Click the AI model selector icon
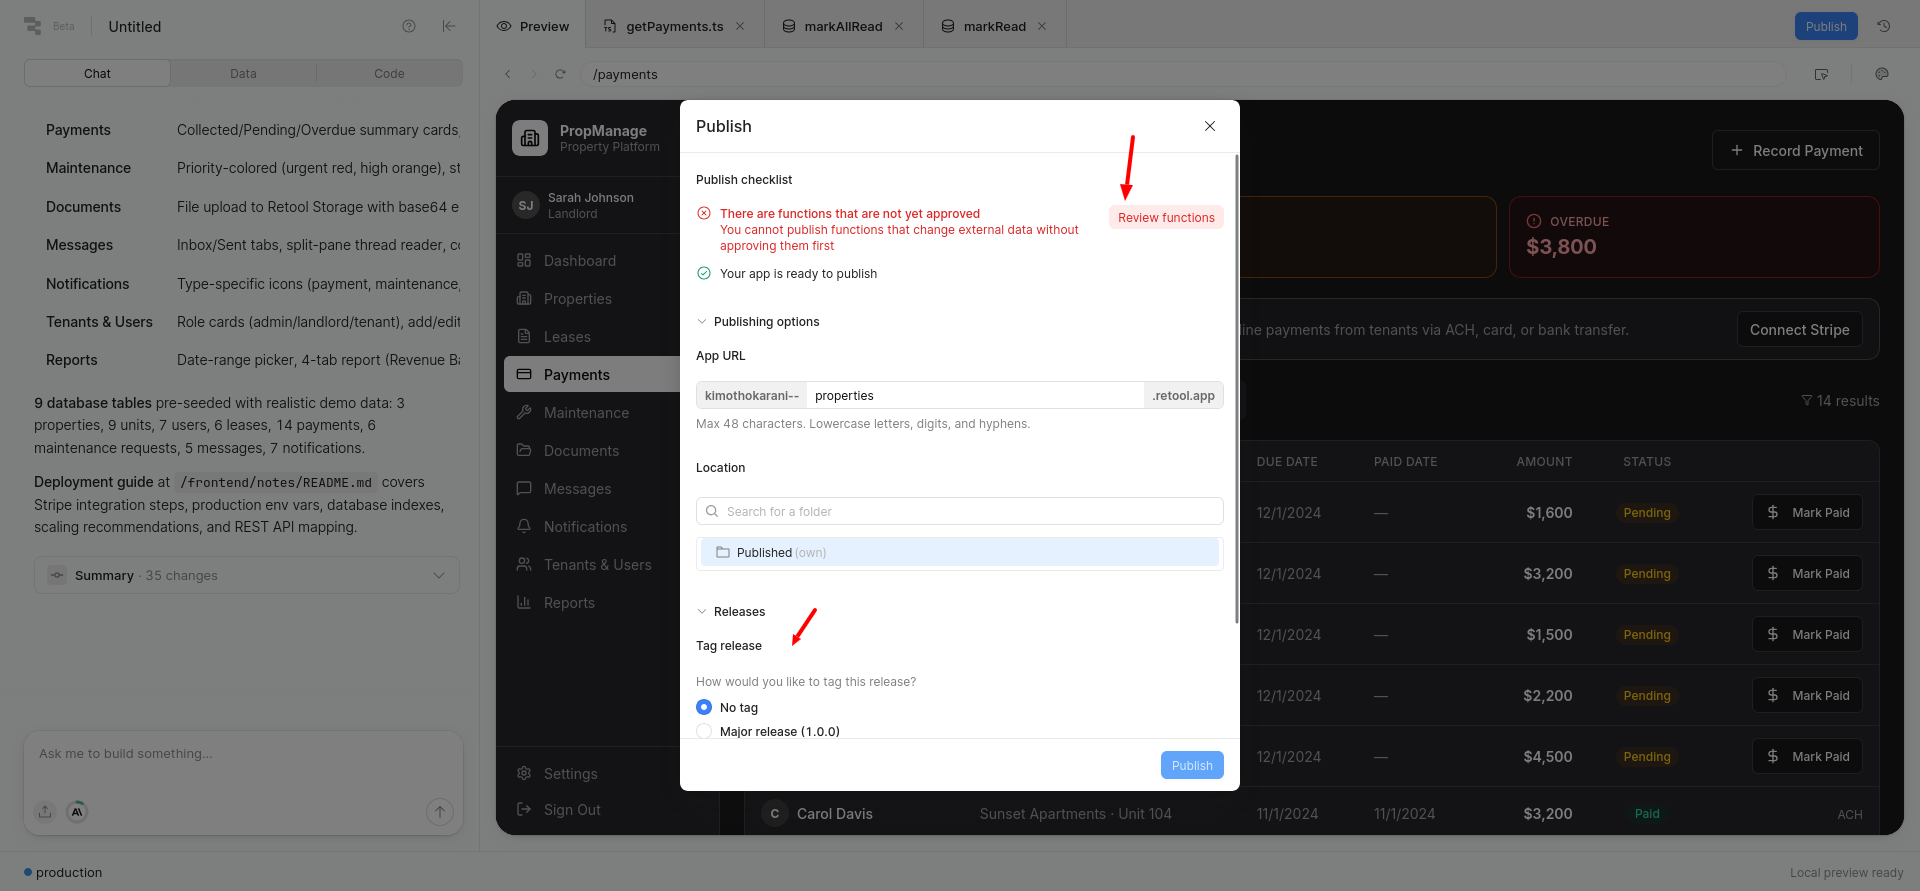This screenshot has height=891, width=1920. (77, 812)
